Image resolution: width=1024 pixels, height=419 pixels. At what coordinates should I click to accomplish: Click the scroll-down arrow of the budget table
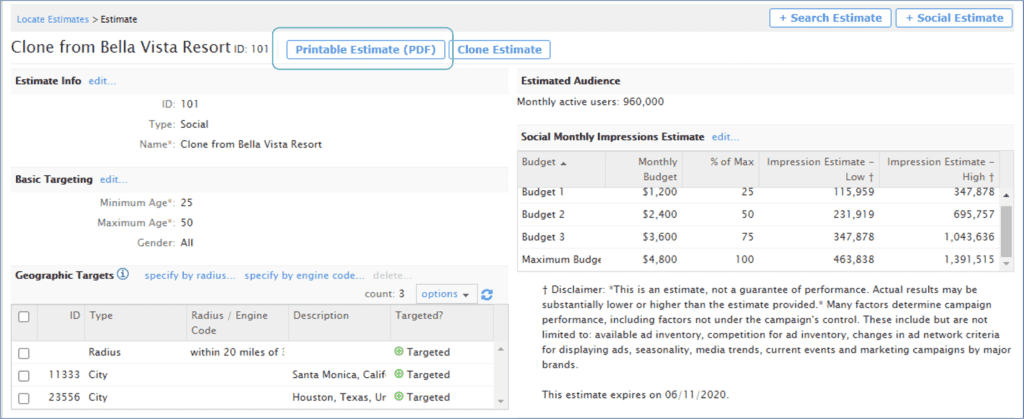[1006, 263]
